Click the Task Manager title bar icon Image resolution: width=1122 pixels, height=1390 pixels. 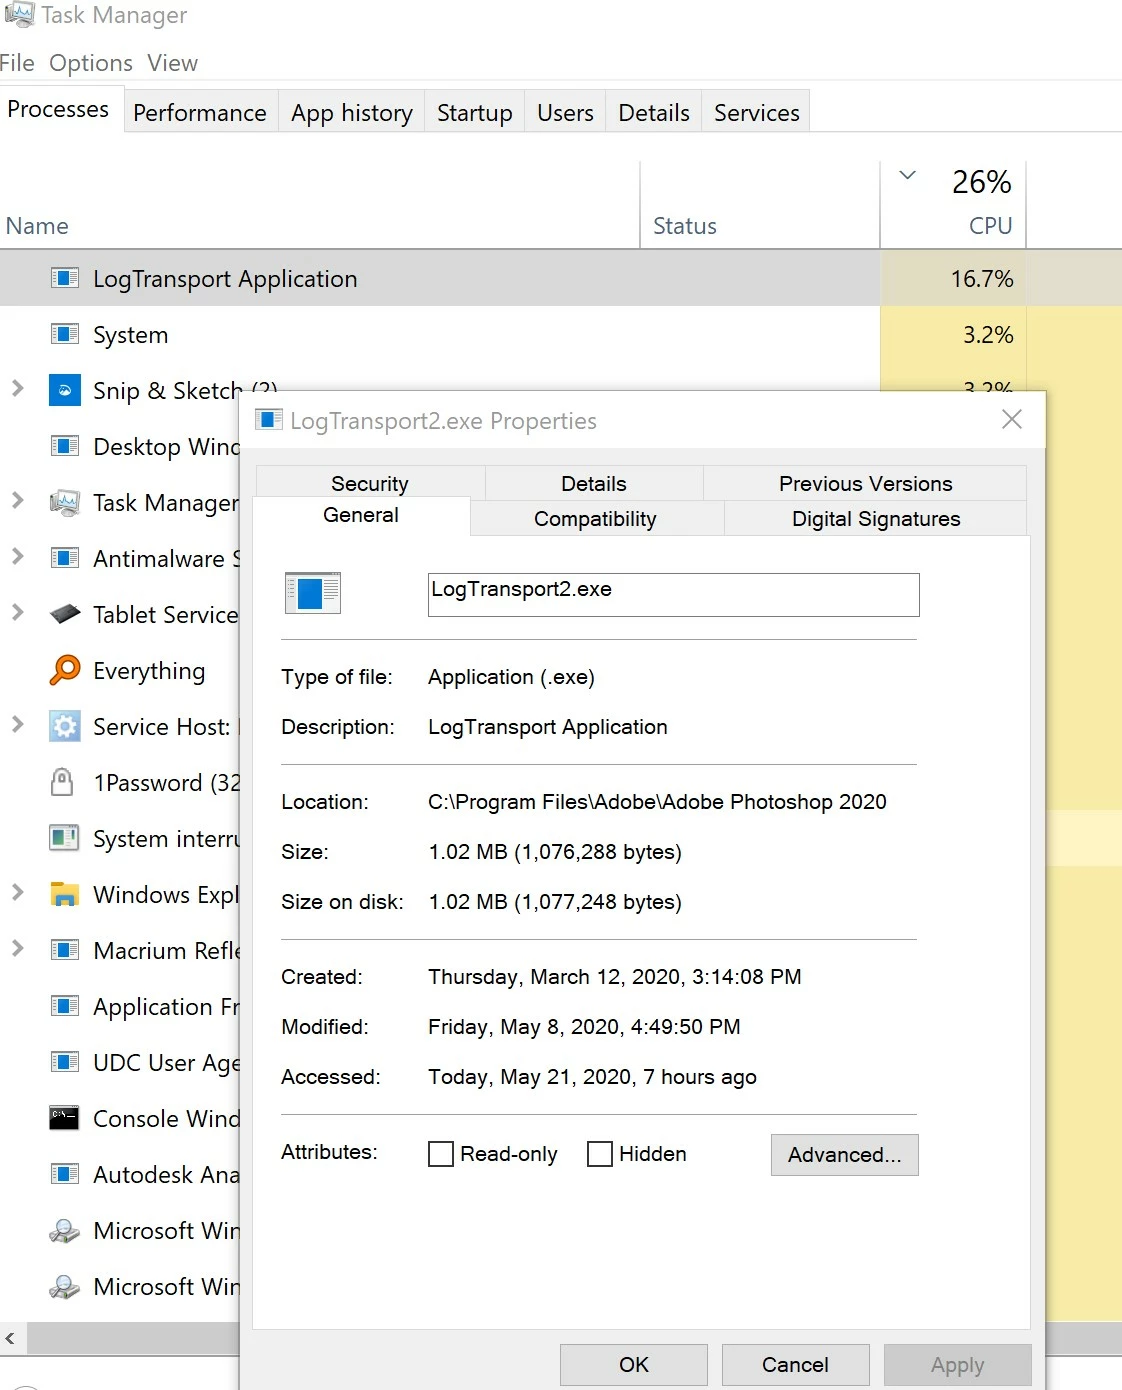(x=19, y=14)
